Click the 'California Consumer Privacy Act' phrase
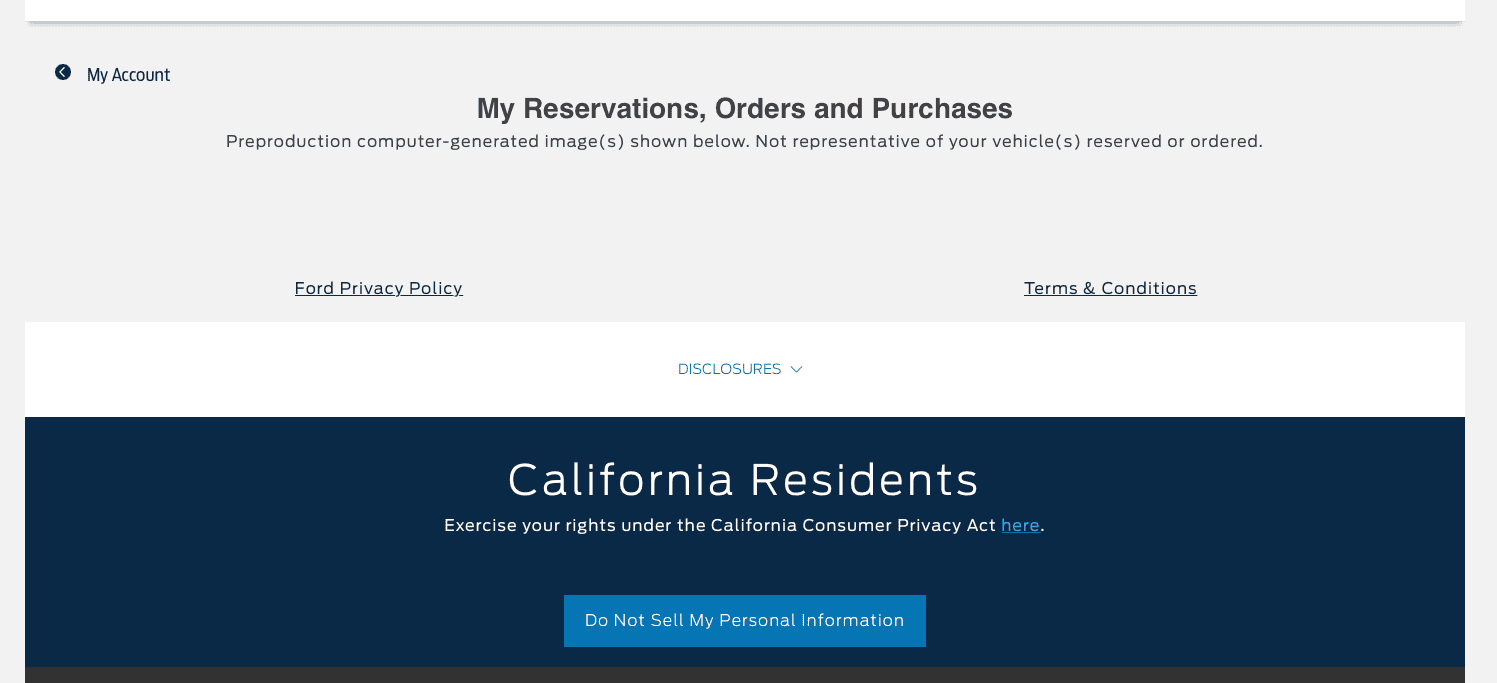1497x683 pixels. pos(853,525)
